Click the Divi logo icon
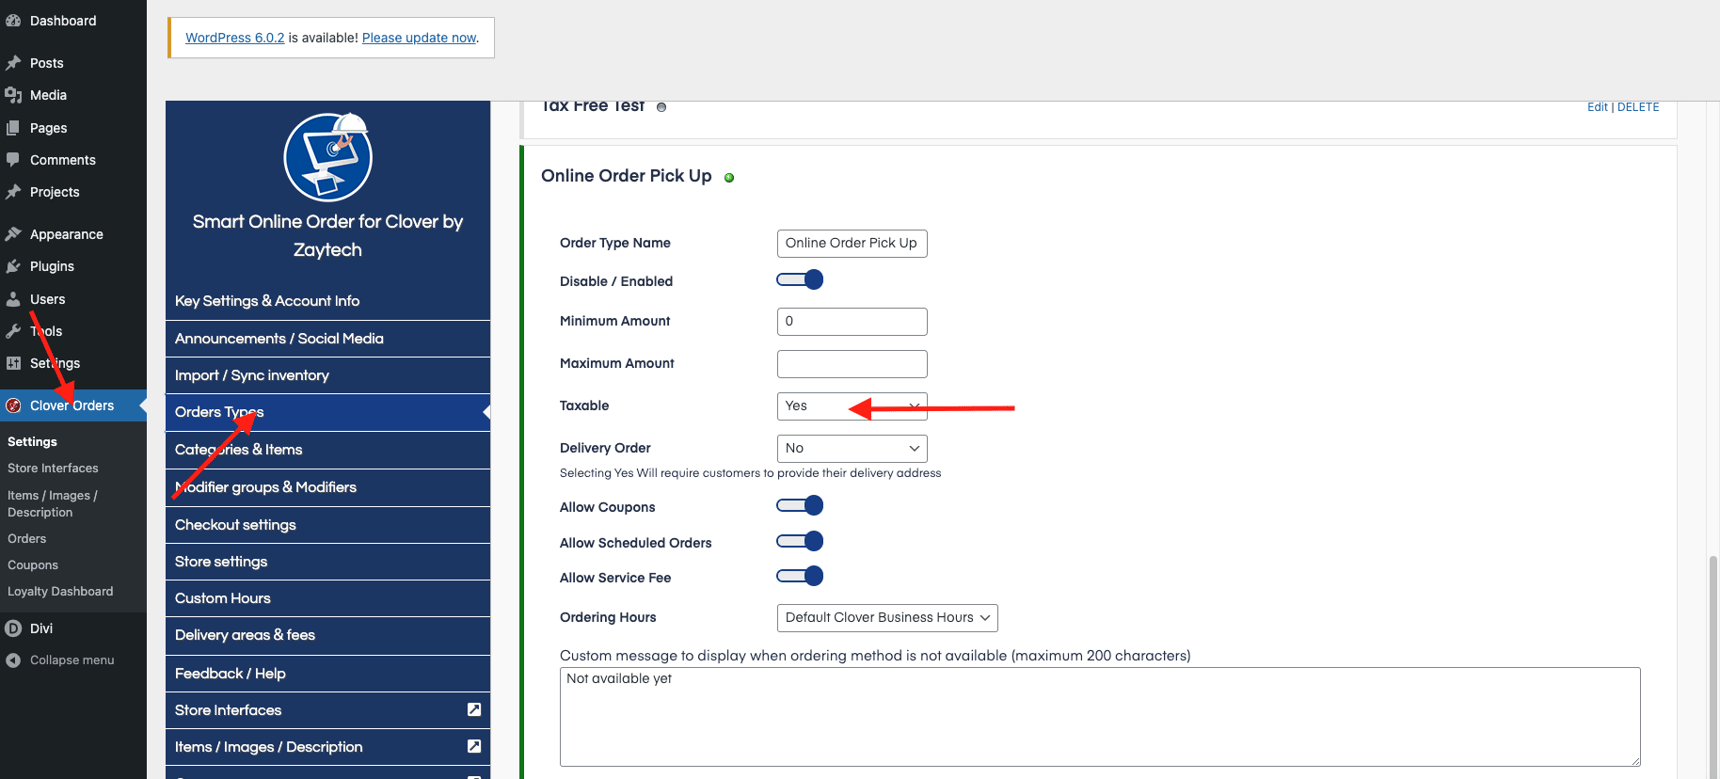This screenshot has width=1720, height=779. [13, 628]
